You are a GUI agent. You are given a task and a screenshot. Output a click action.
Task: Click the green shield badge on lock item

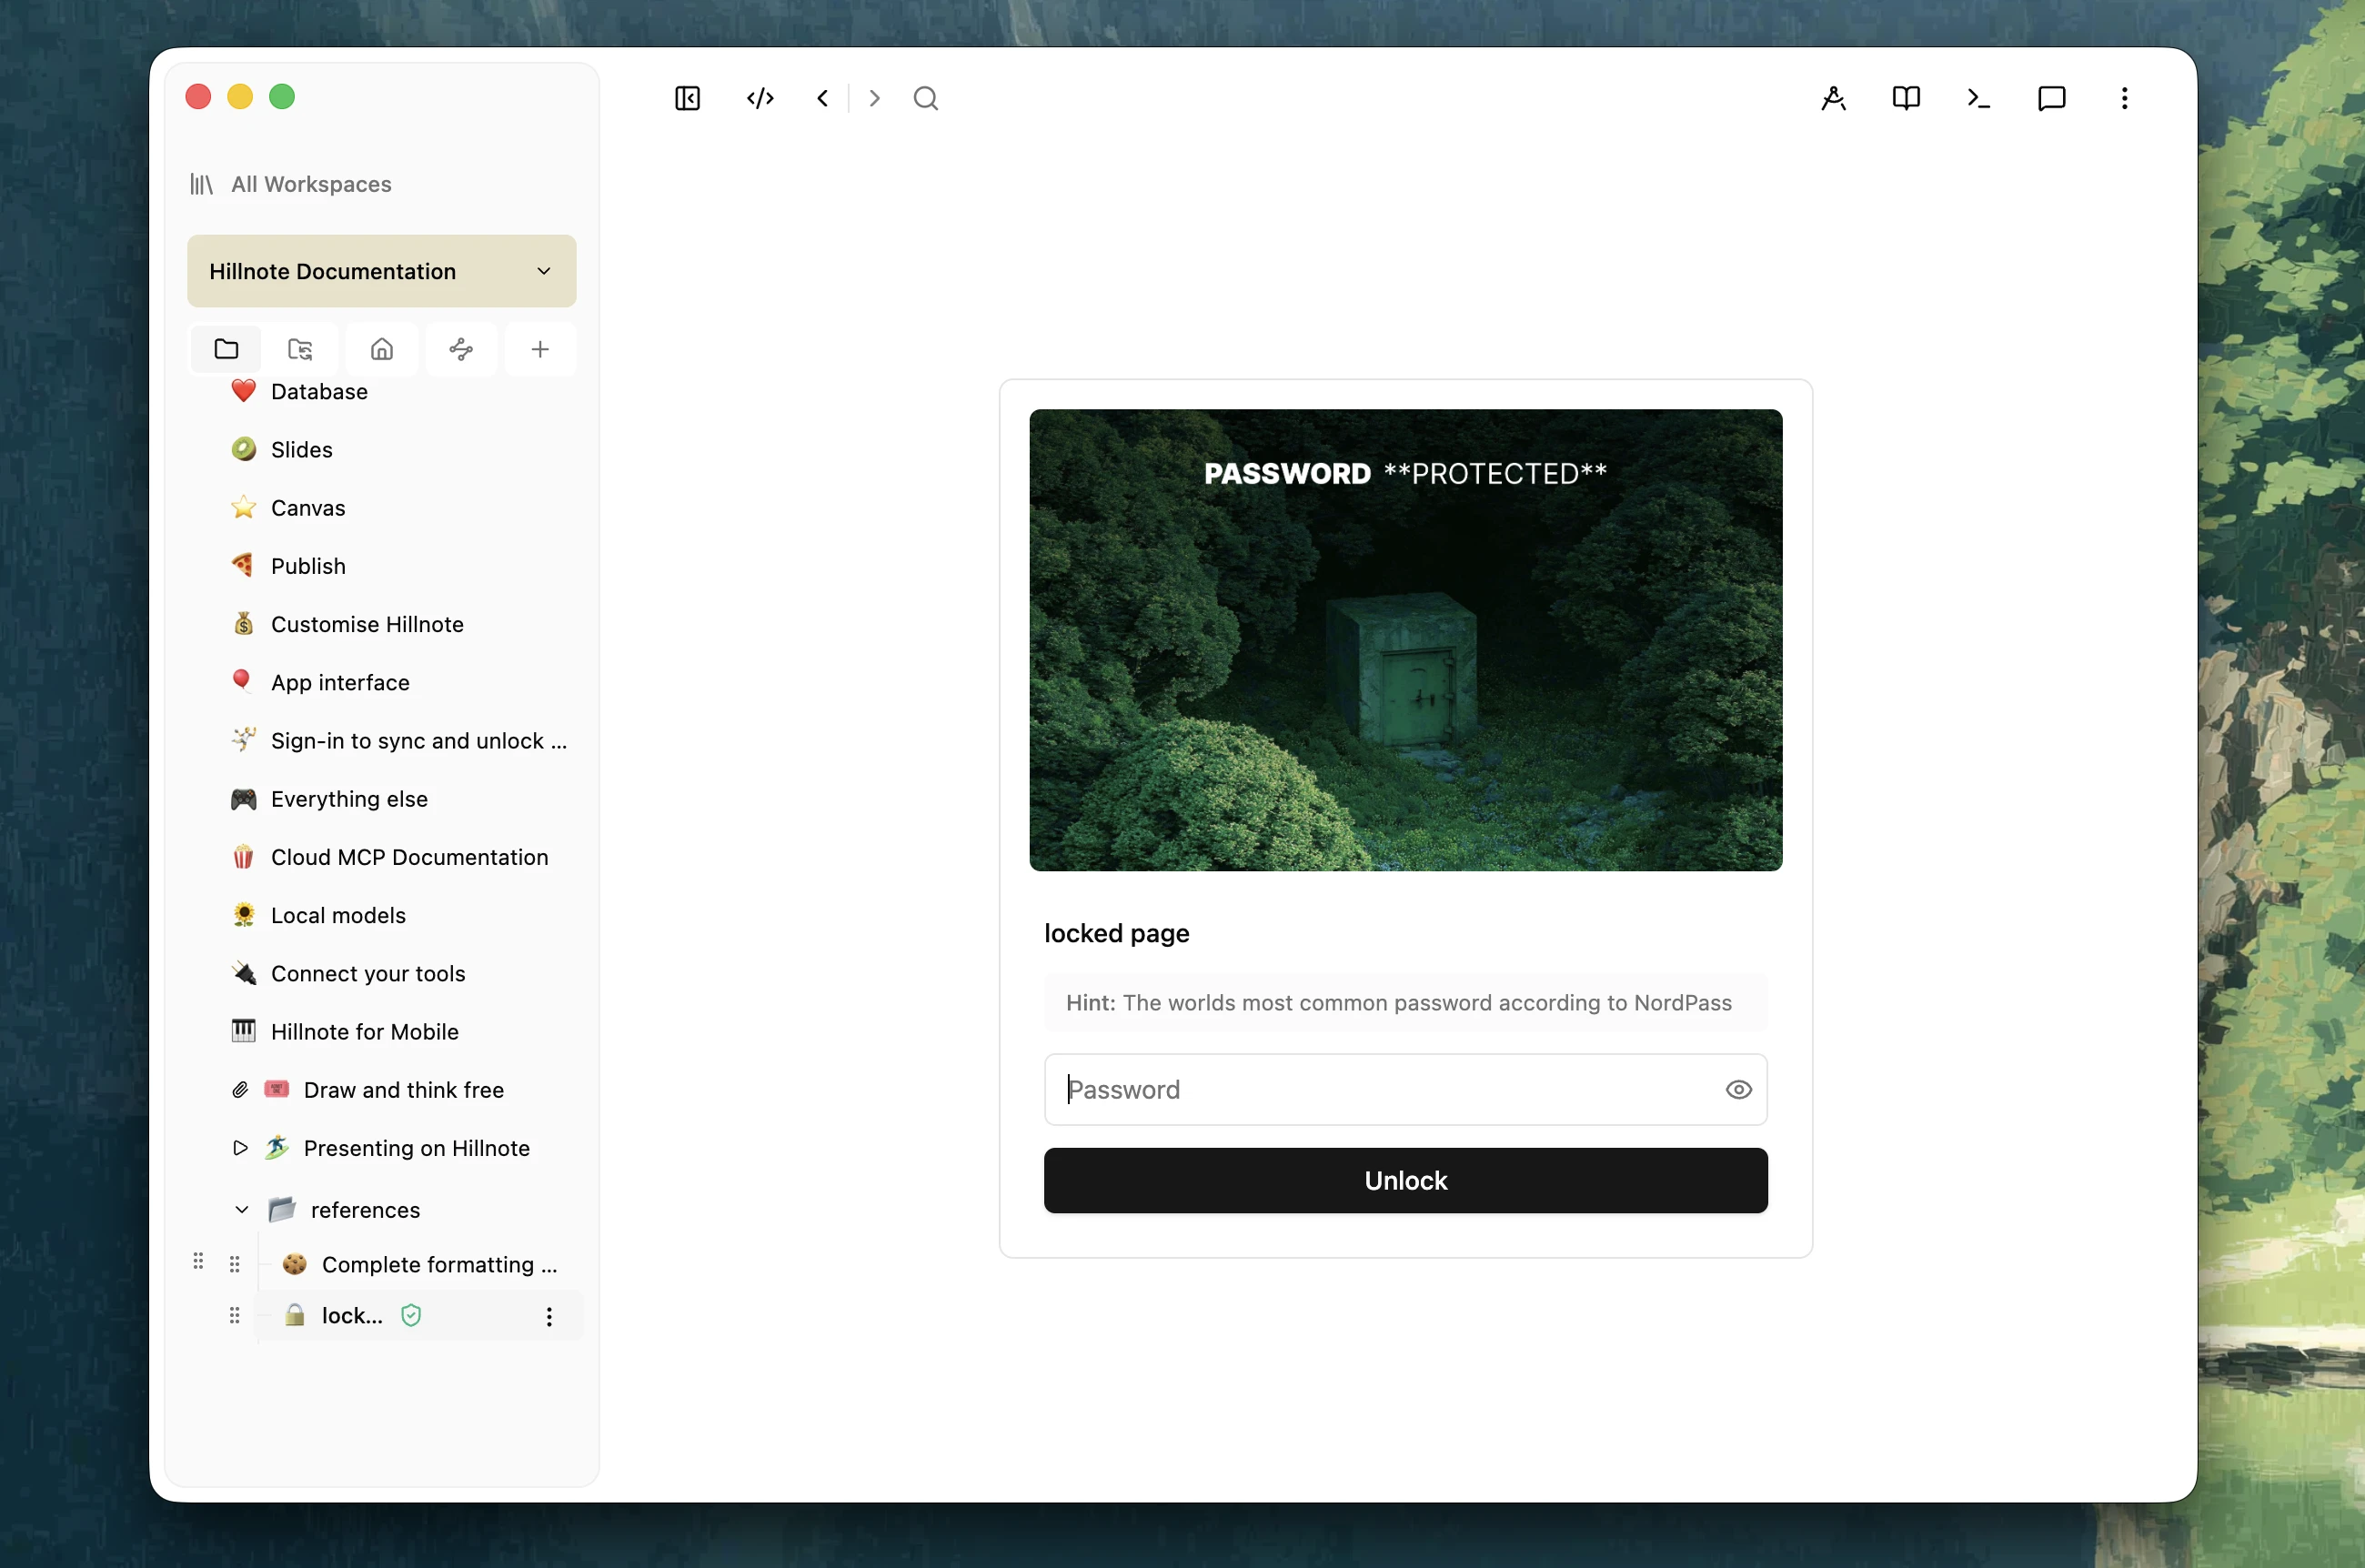pyautogui.click(x=411, y=1316)
